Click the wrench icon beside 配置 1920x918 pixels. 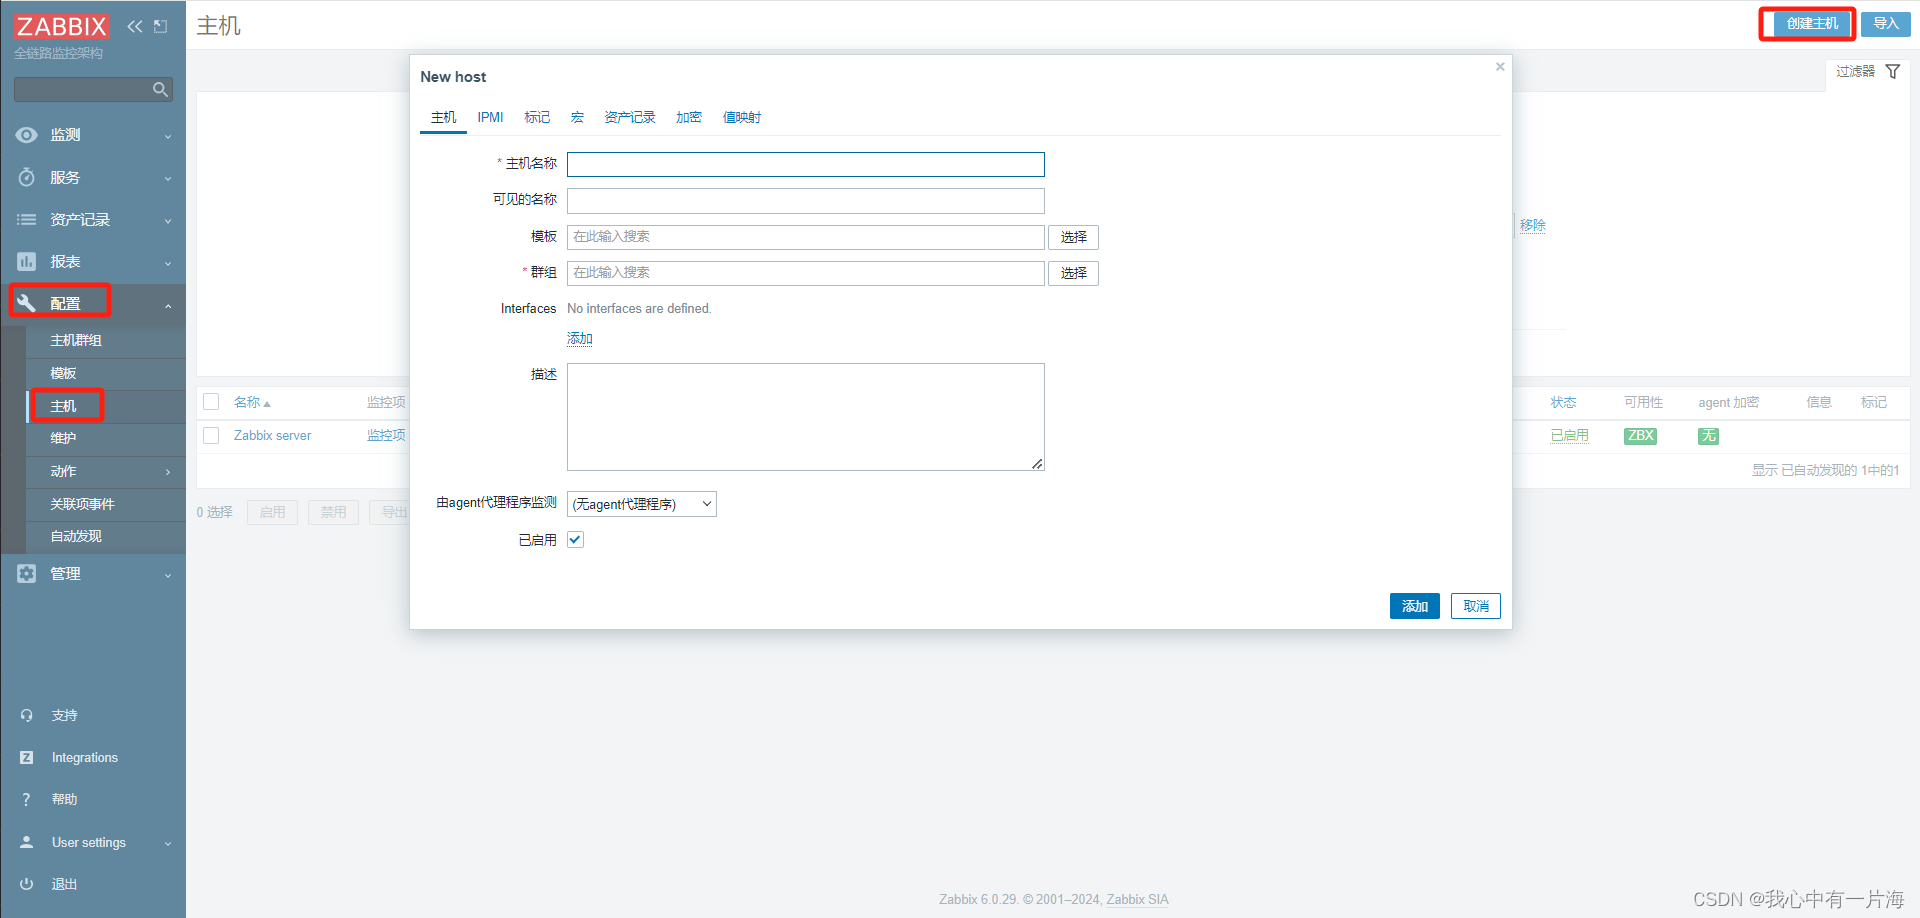tap(27, 303)
